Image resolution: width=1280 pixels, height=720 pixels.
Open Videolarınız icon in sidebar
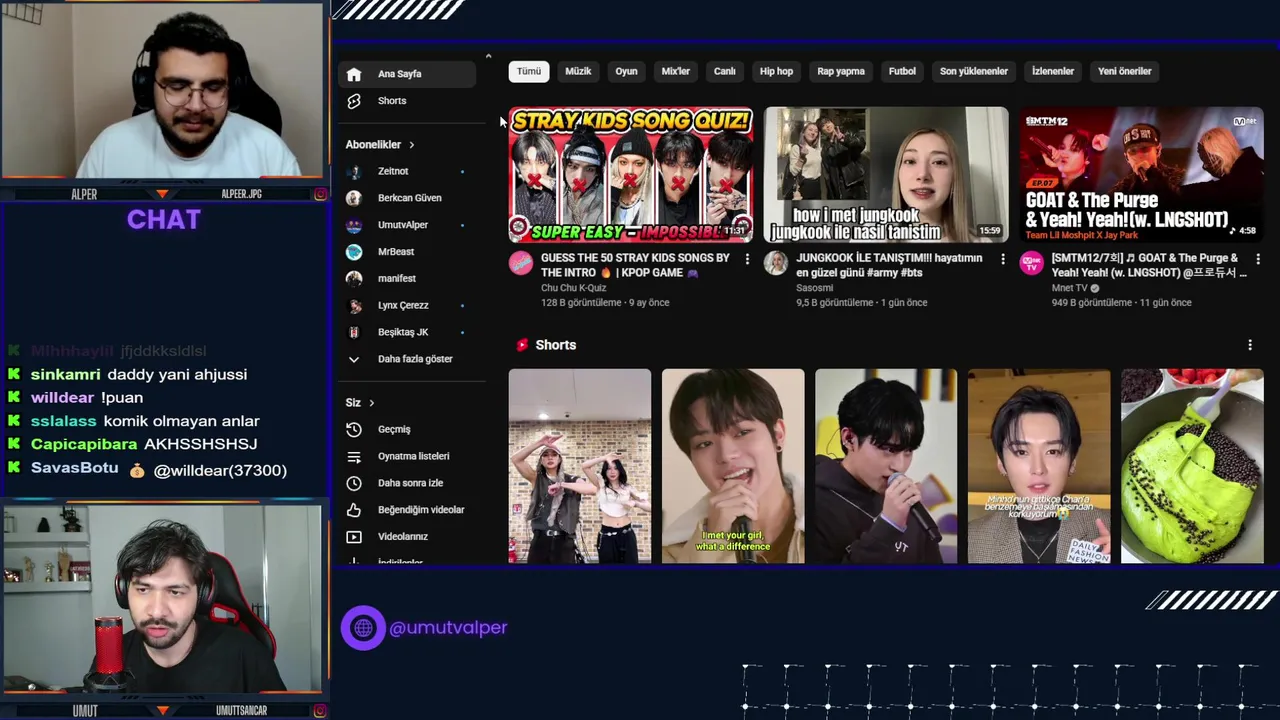click(353, 537)
